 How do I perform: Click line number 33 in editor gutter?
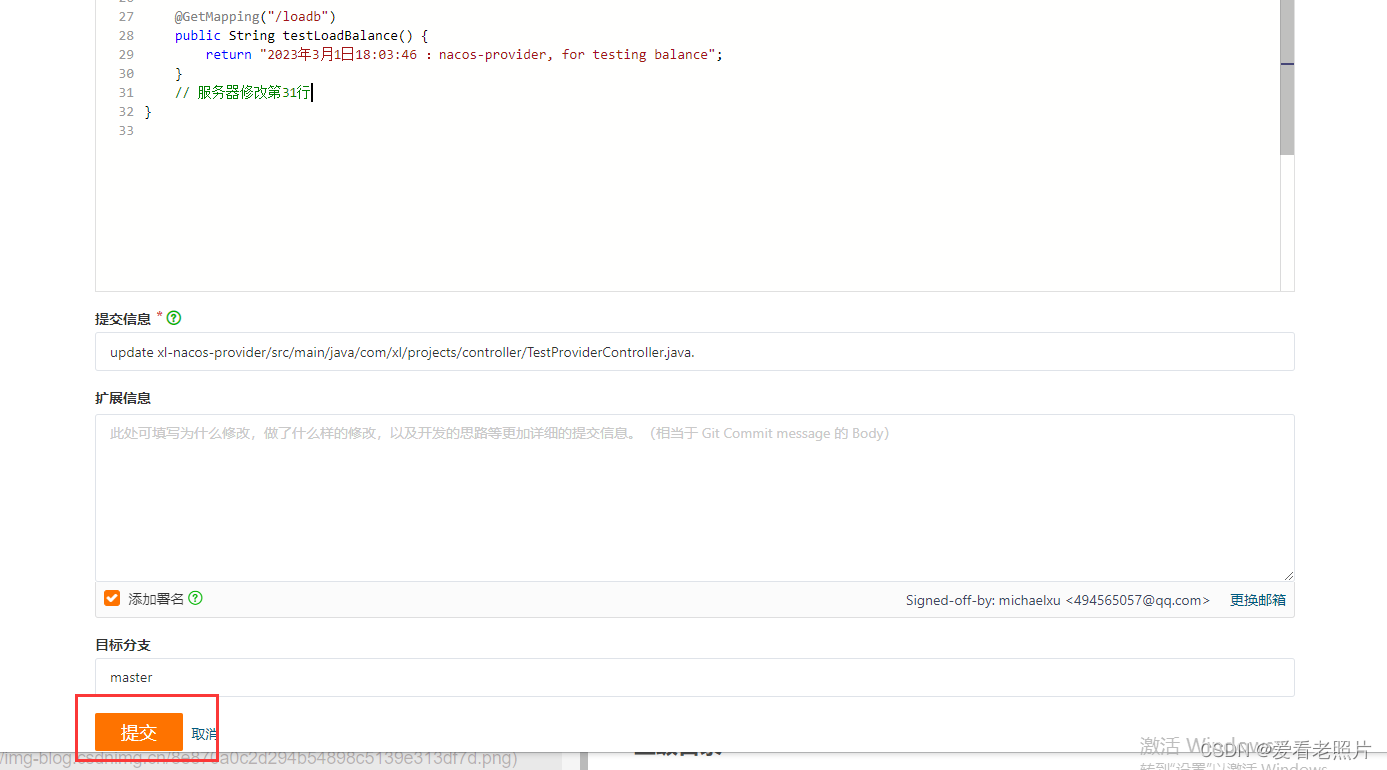tap(125, 131)
